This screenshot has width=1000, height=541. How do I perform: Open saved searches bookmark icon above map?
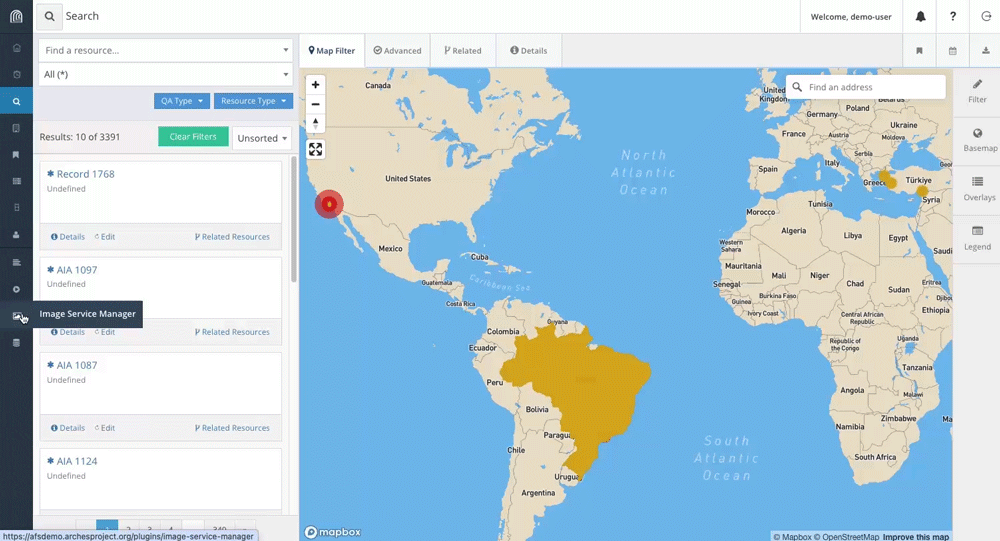919,50
